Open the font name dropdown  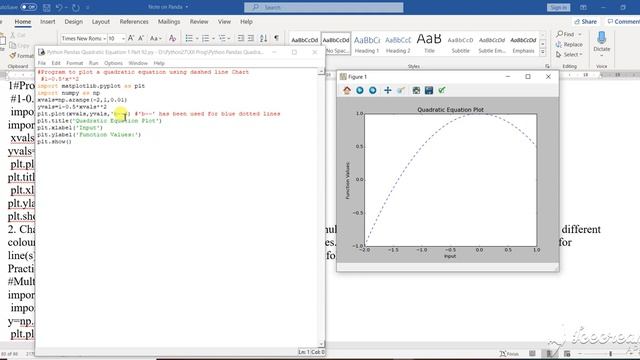pyautogui.click(x=104, y=38)
